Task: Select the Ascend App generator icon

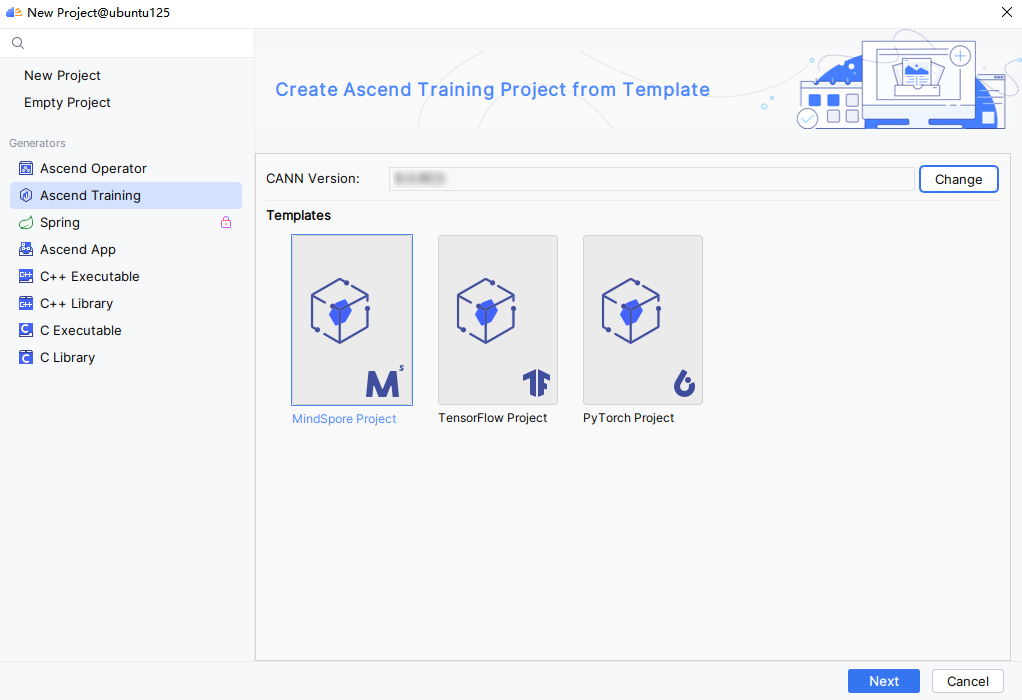Action: coord(26,250)
